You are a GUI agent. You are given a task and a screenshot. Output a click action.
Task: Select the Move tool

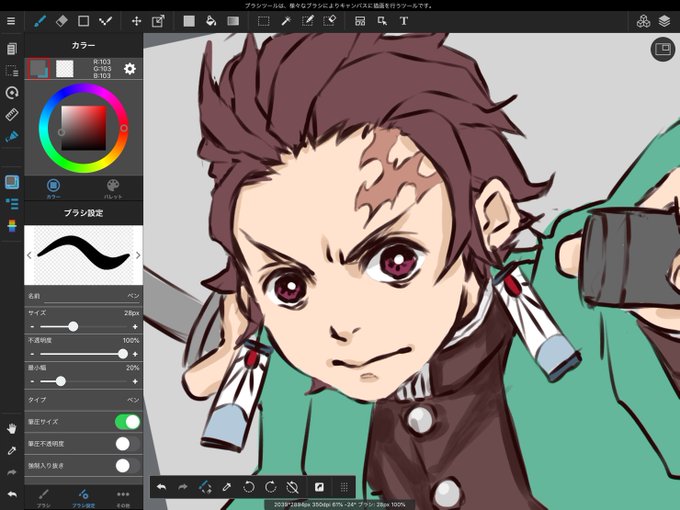pos(136,21)
